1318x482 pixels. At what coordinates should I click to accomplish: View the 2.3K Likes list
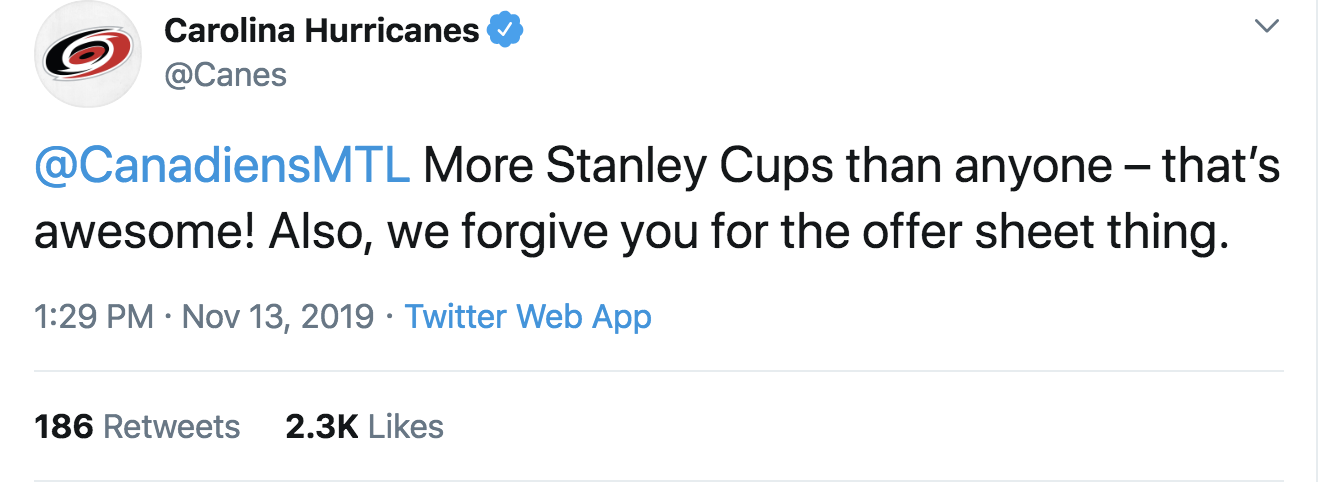[x=364, y=427]
